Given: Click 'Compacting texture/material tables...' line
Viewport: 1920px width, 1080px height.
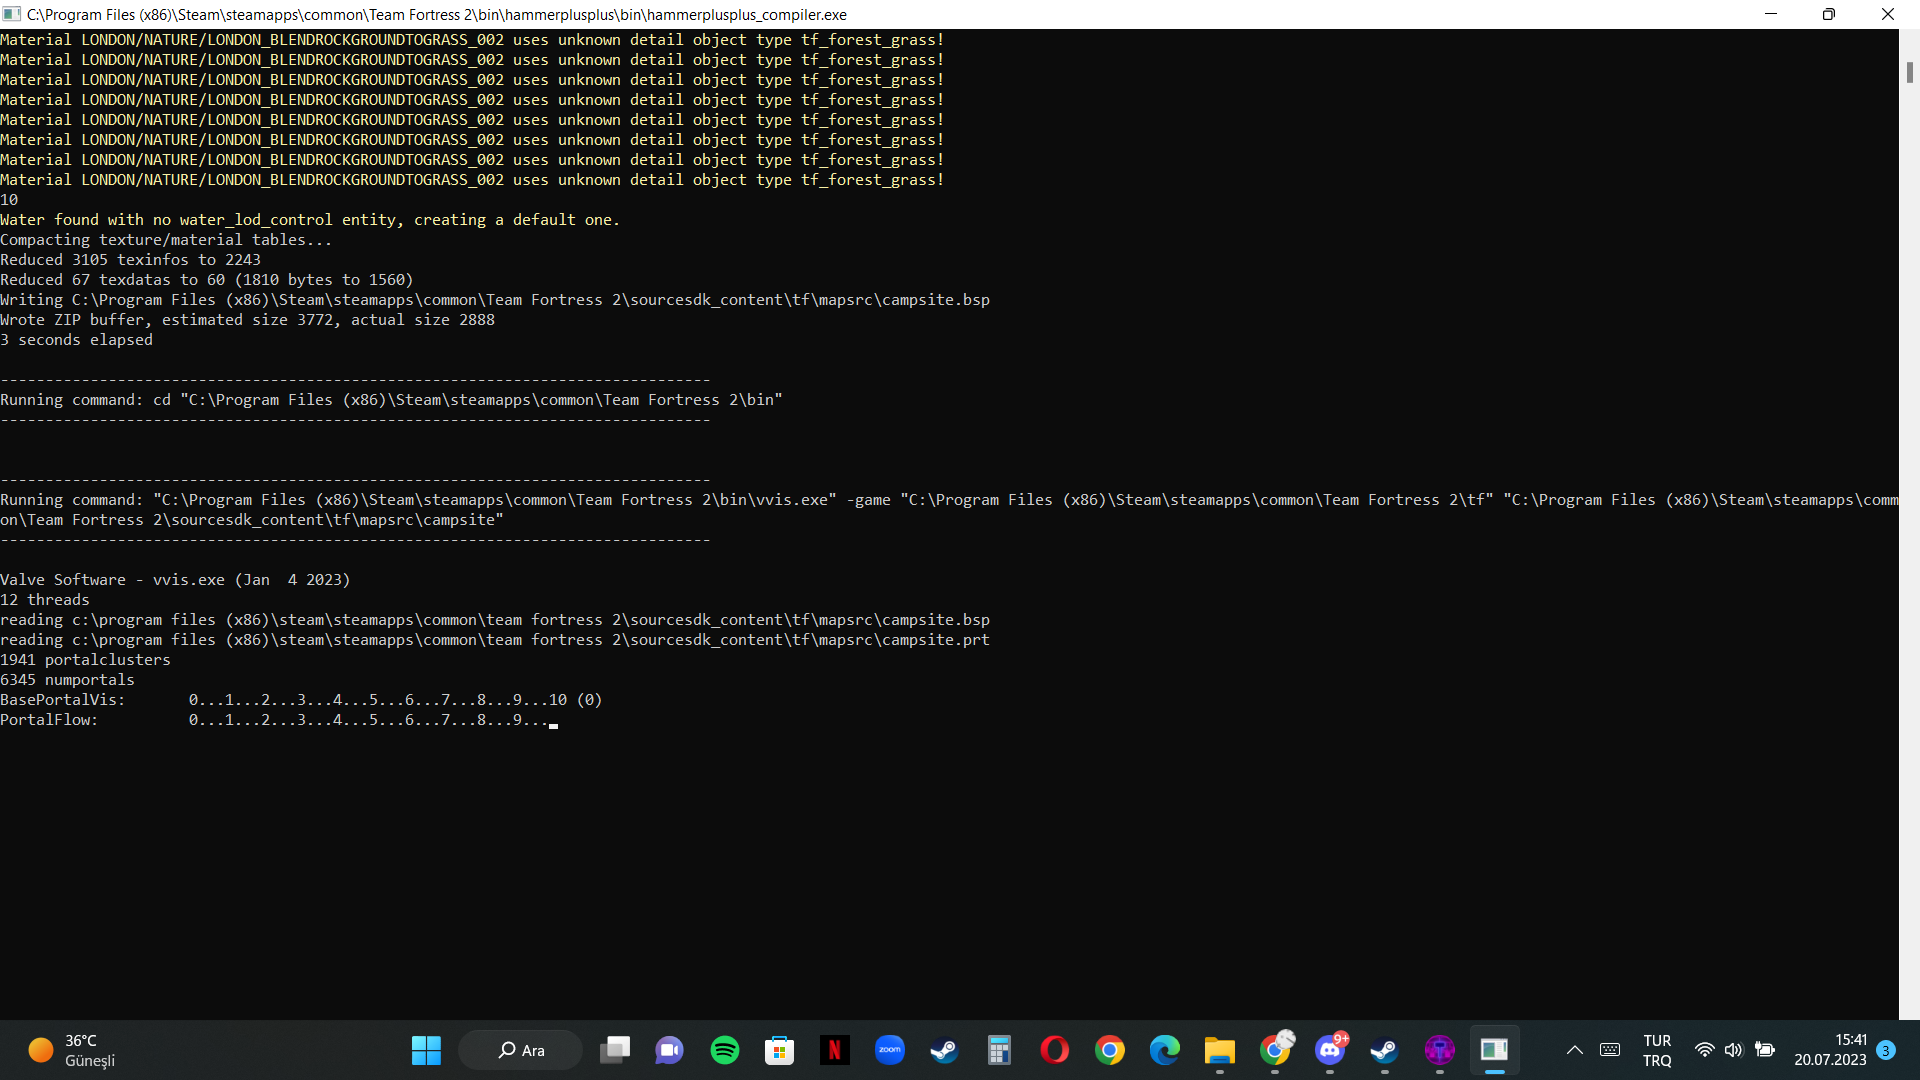Looking at the screenshot, I should pos(166,240).
